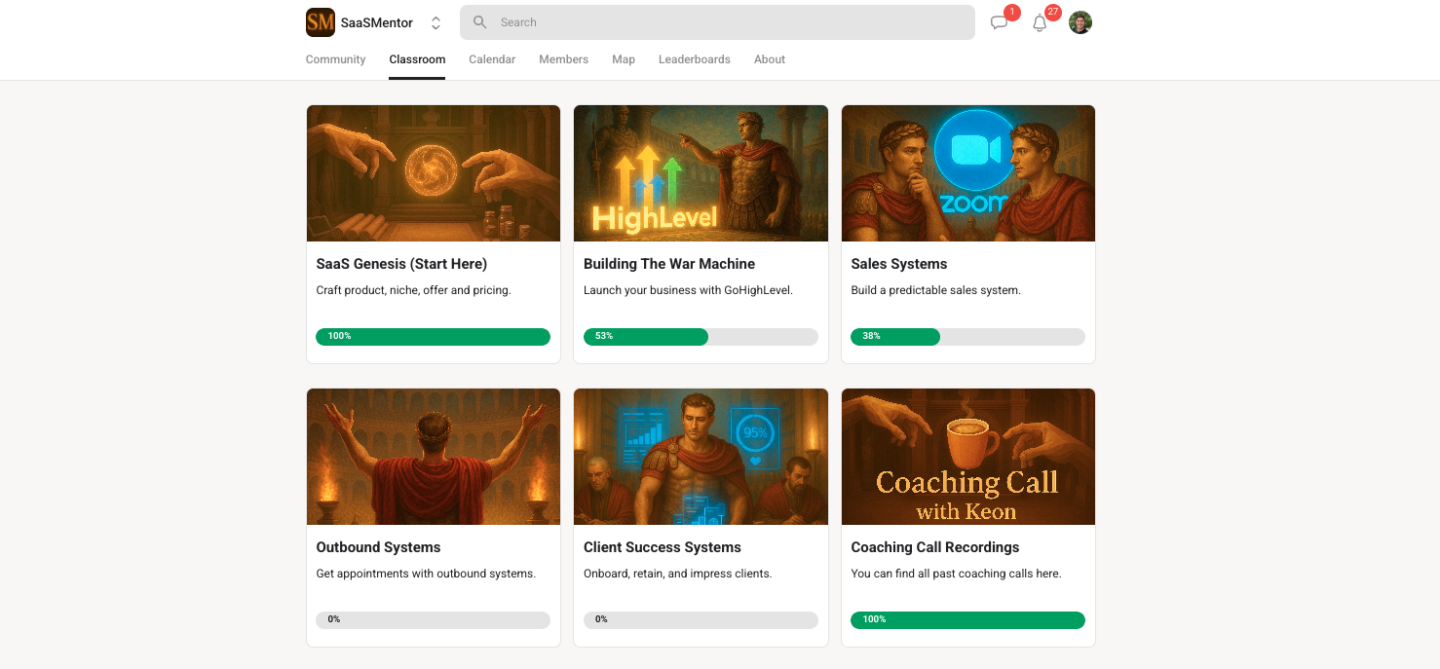Click "Get appointments with outbound systems." text
The width and height of the screenshot is (1440, 669).
coord(426,574)
